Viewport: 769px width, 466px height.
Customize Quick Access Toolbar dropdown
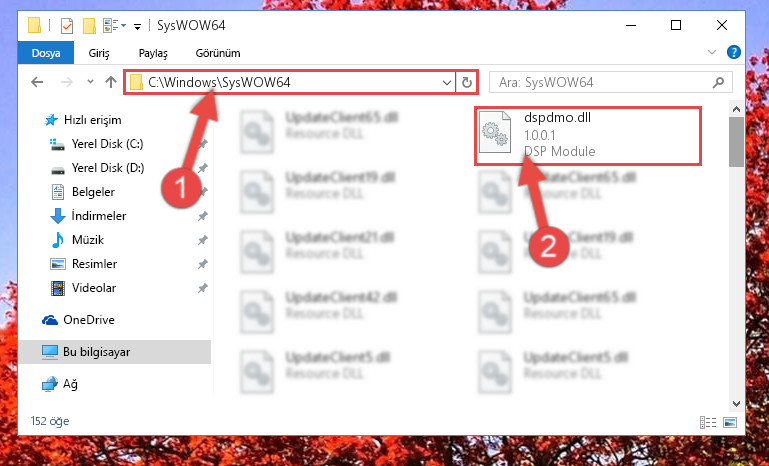pos(138,26)
